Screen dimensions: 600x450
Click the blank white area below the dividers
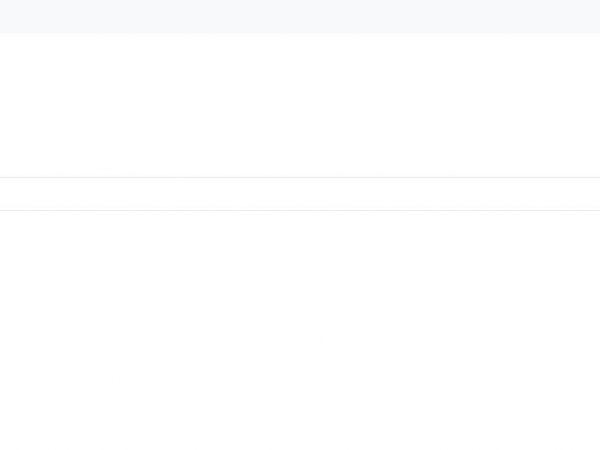300,331
